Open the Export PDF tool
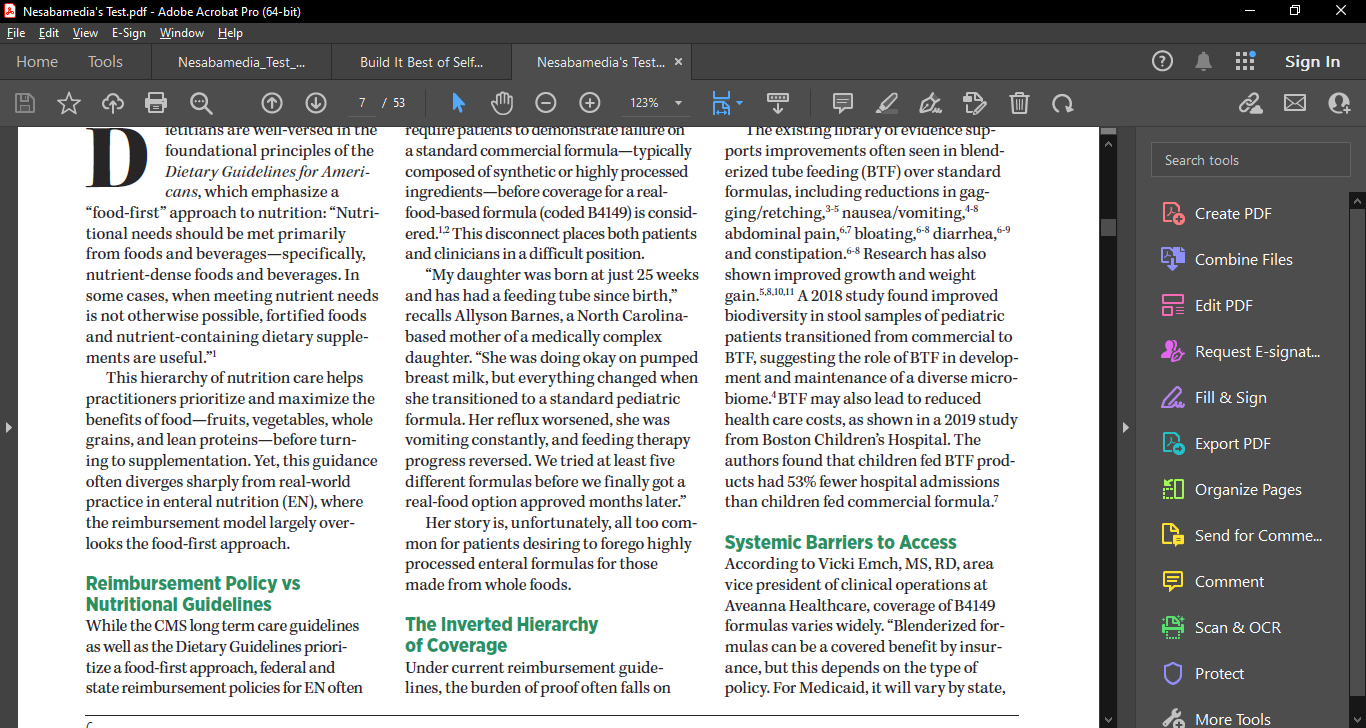The width and height of the screenshot is (1366, 728). [x=1232, y=444]
